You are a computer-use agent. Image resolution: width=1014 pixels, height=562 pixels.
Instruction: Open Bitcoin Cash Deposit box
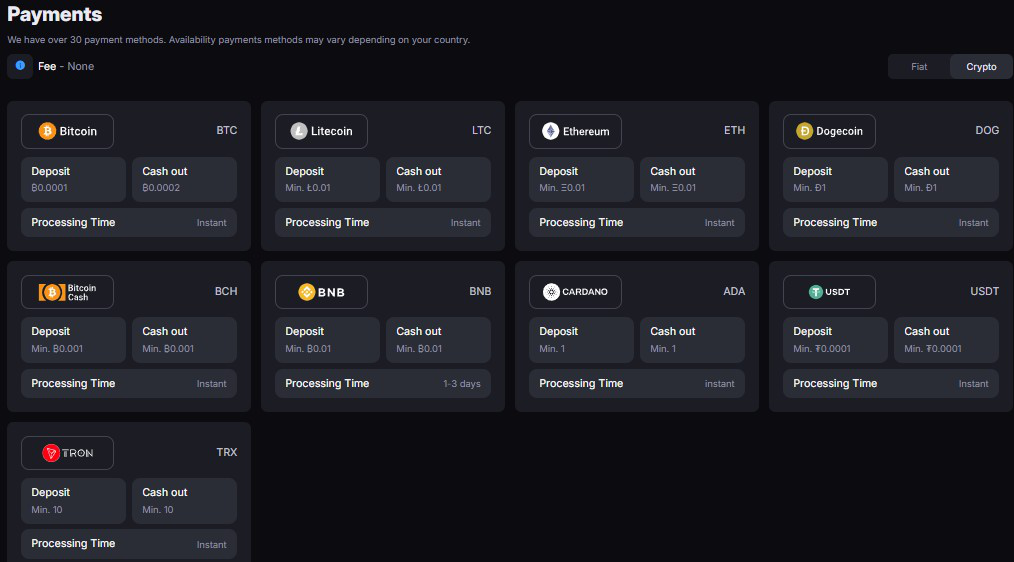click(73, 340)
